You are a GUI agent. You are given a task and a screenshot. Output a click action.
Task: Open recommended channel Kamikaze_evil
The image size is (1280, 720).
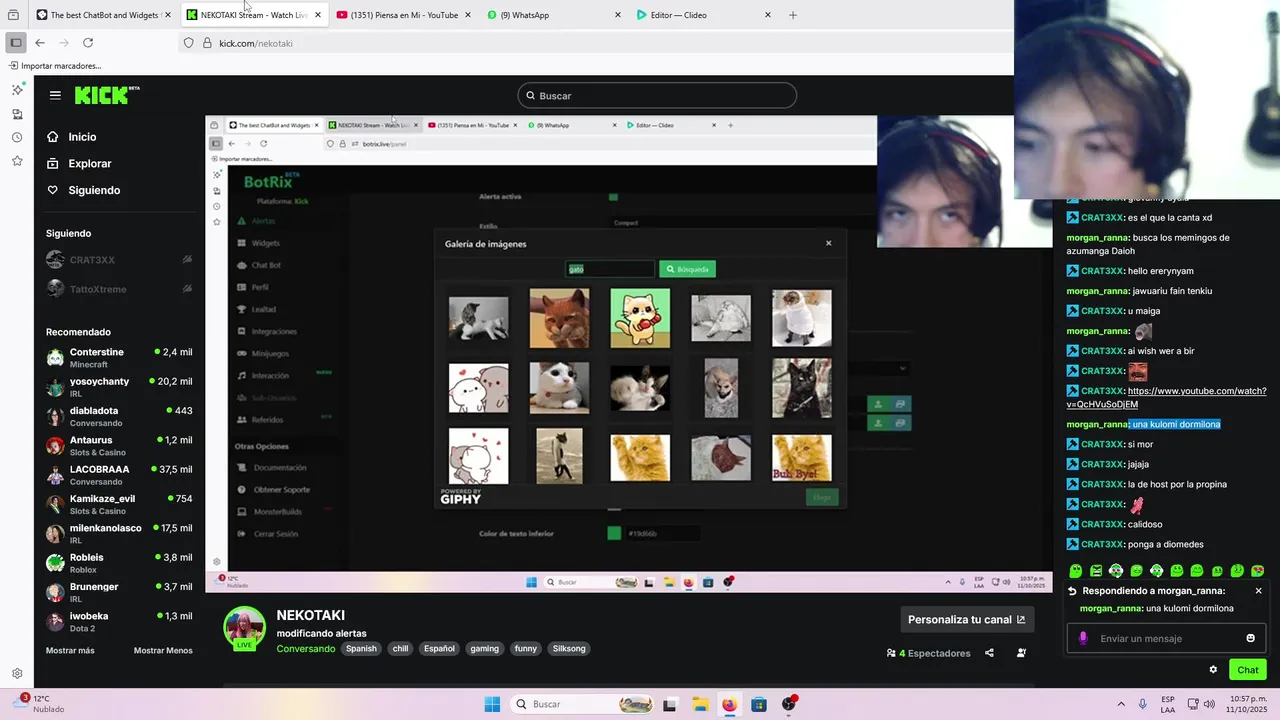coord(119,504)
